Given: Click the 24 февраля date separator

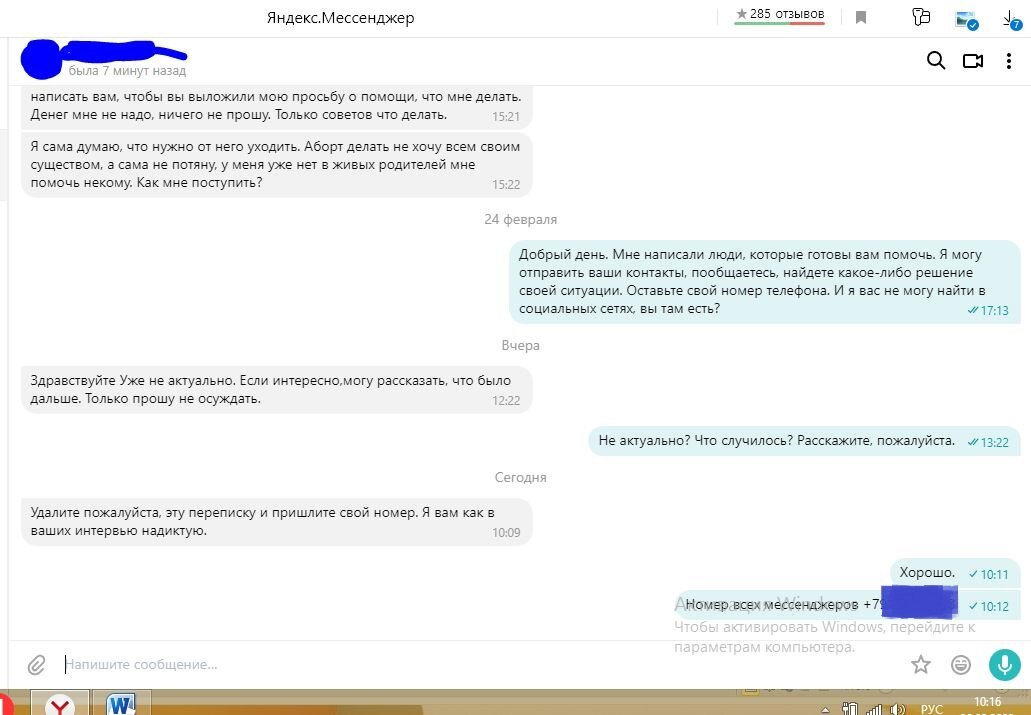Looking at the screenshot, I should tap(520, 220).
